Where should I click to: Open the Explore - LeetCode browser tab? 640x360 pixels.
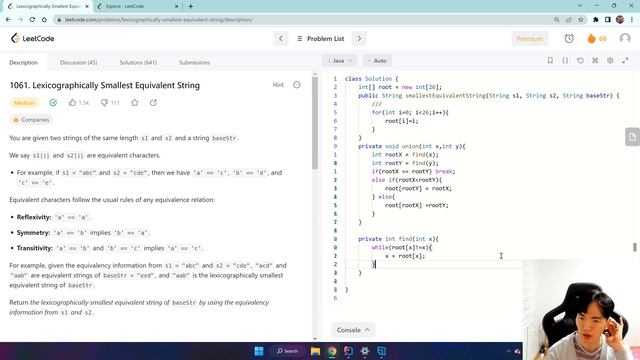pos(138,6)
